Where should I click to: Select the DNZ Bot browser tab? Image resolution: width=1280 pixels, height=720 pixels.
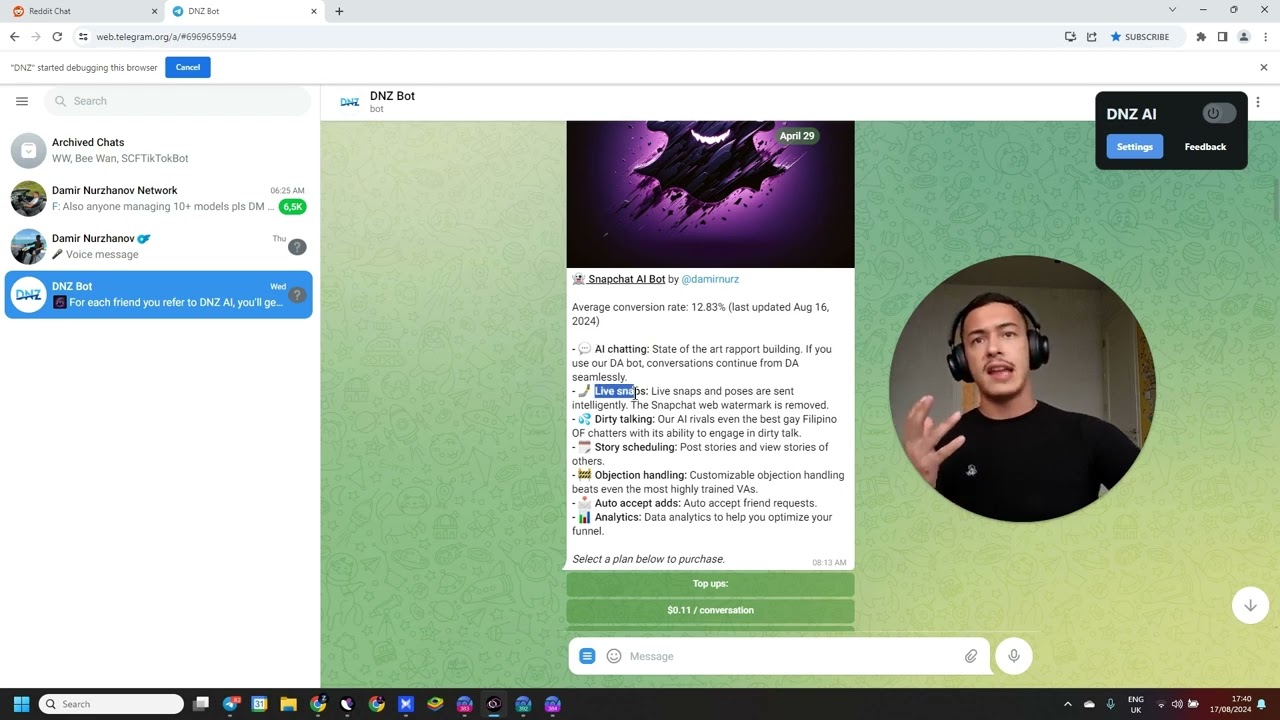coord(244,11)
